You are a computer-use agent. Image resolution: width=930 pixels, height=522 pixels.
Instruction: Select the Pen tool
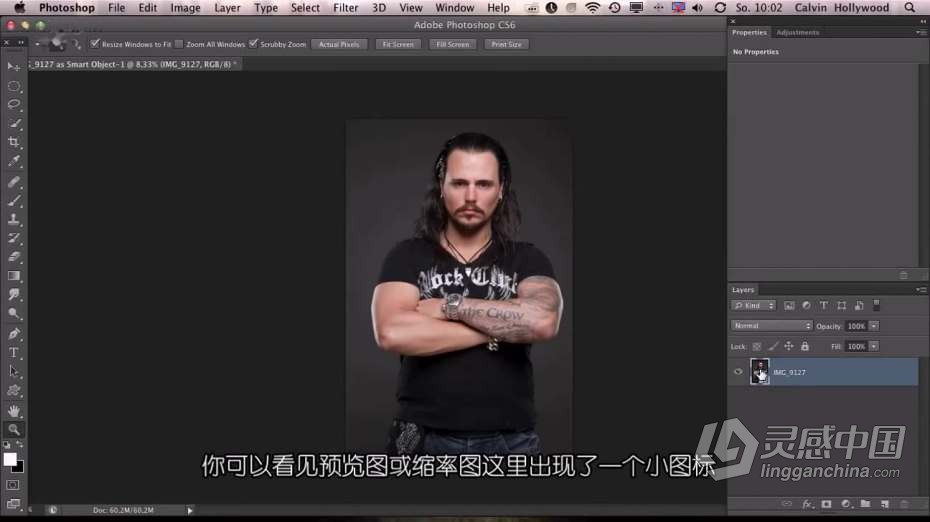14,334
